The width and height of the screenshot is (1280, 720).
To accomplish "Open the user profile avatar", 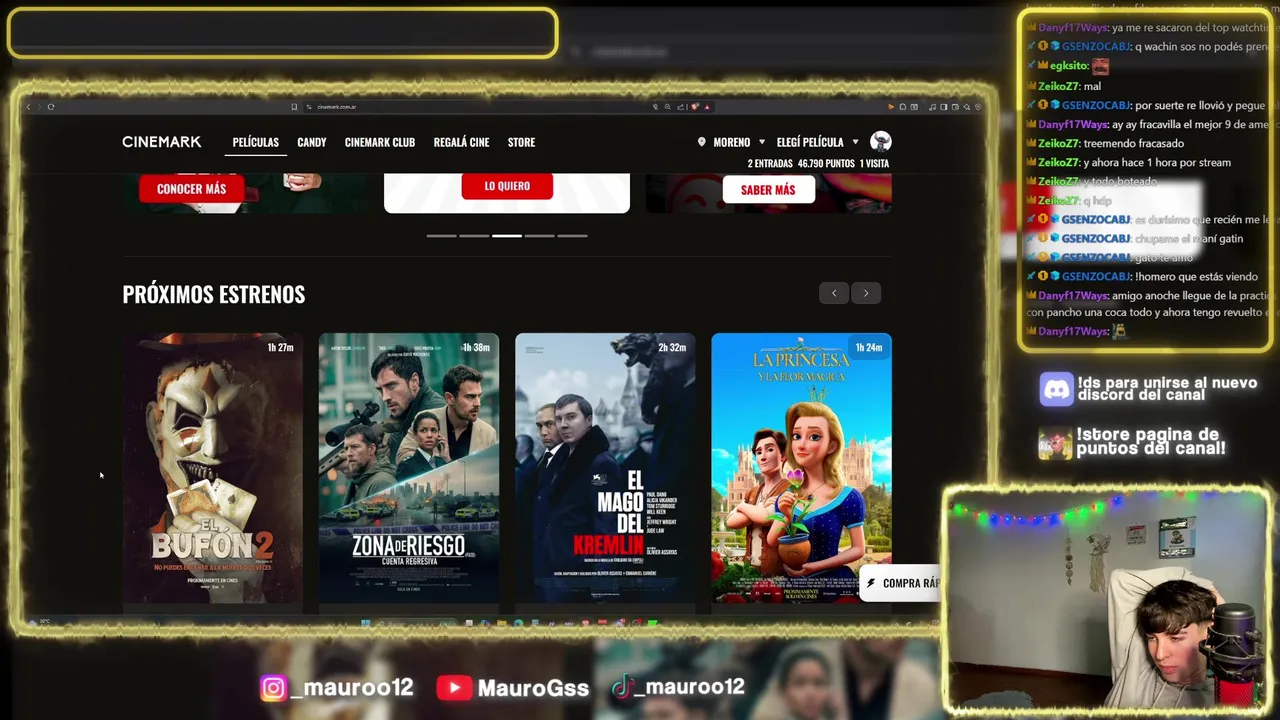I will click(881, 141).
